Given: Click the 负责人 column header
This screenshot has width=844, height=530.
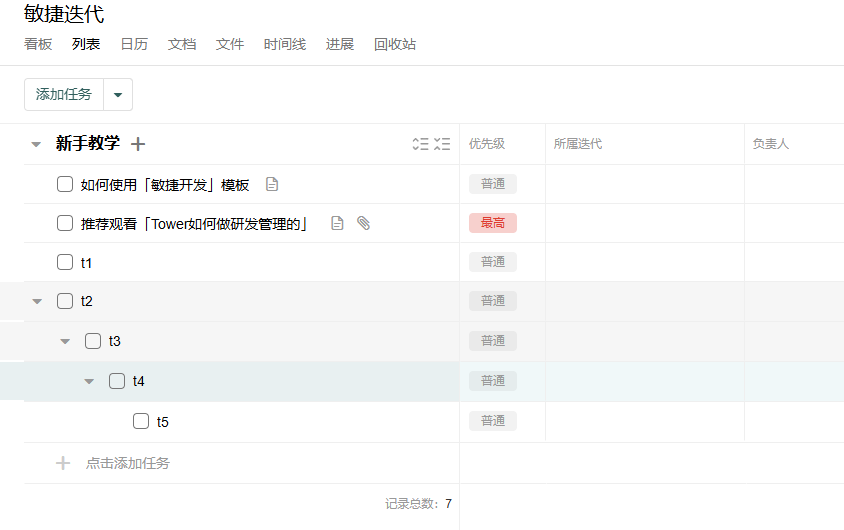Looking at the screenshot, I should click(770, 144).
